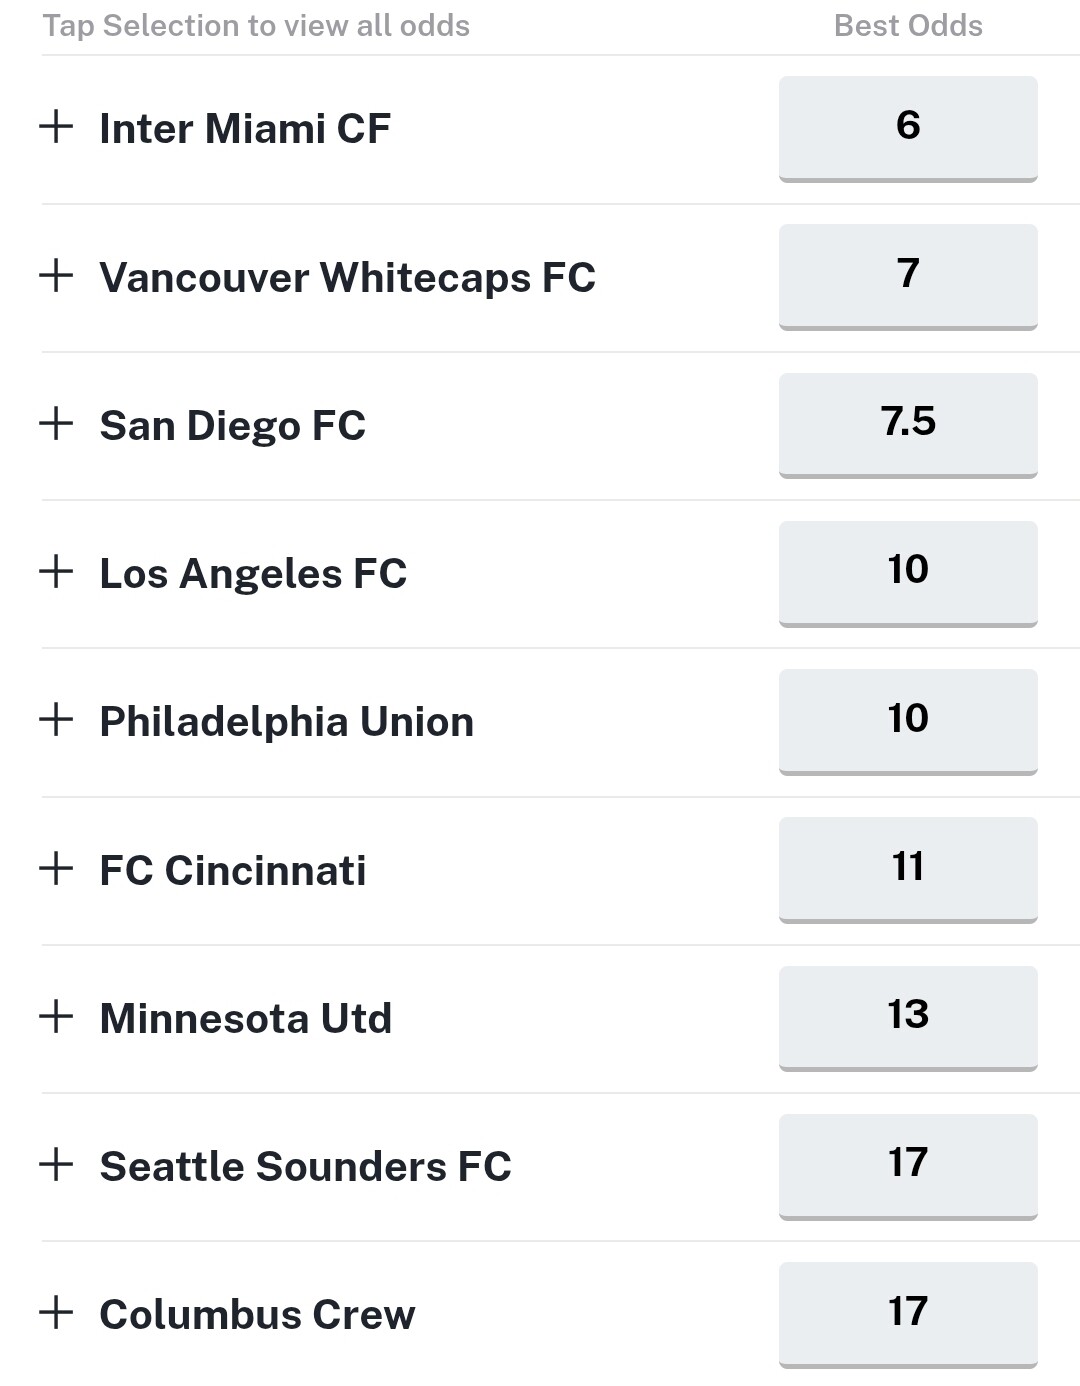Screen dimensions: 1080x1386
Task: Tap Seattle Sounders FC odds of 17
Action: point(907,1164)
